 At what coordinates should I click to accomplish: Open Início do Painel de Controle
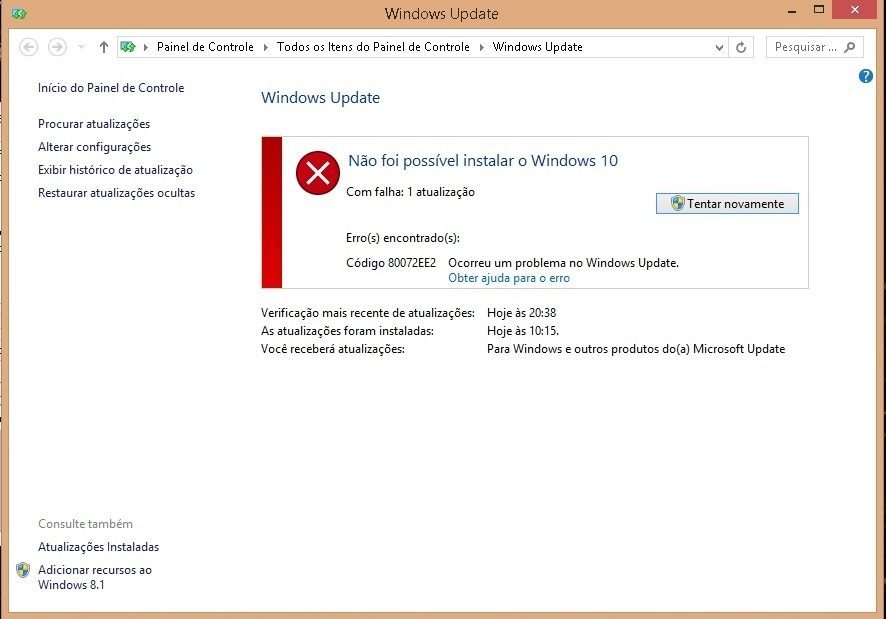coord(111,88)
